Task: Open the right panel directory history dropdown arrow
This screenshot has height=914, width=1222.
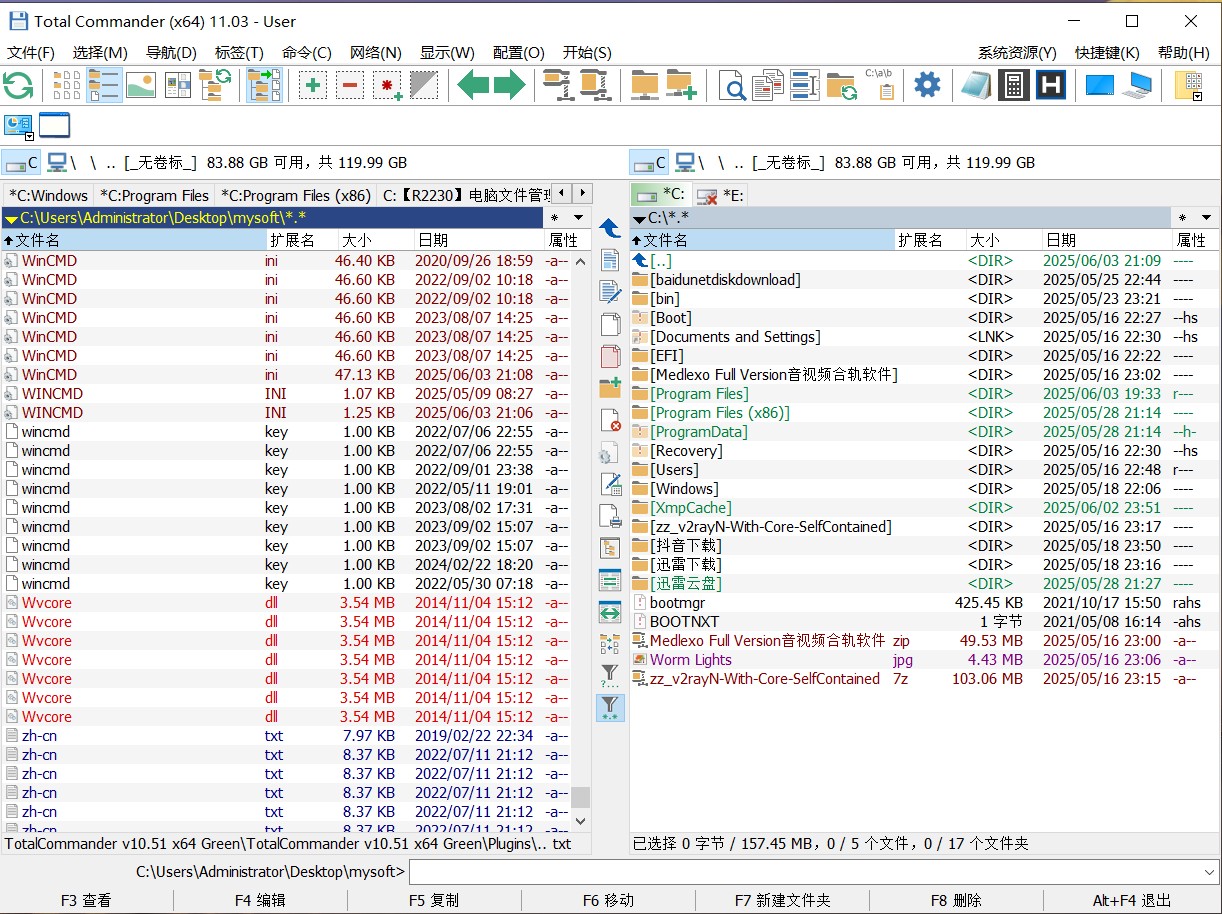Action: pyautogui.click(x=1206, y=217)
